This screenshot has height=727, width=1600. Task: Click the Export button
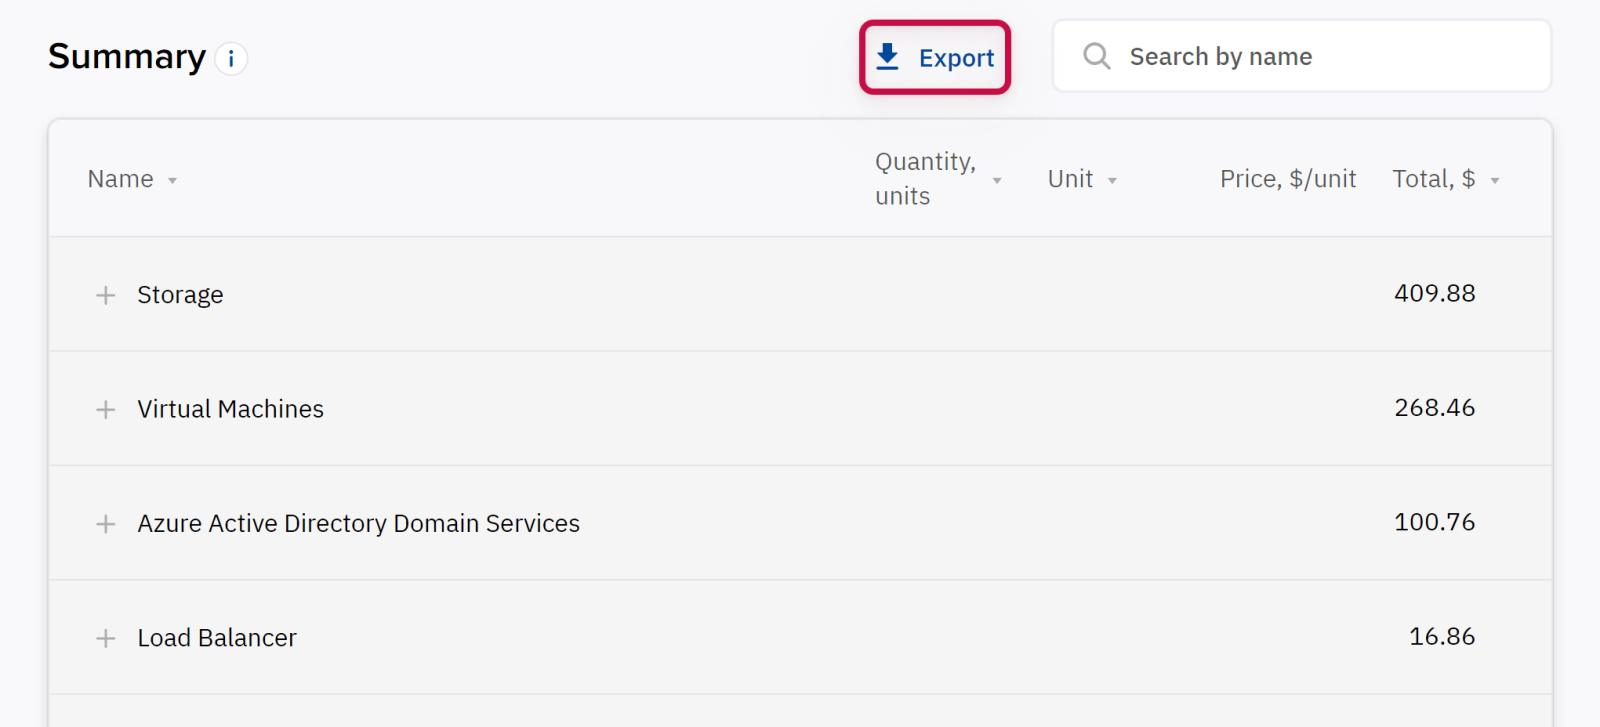tap(935, 58)
